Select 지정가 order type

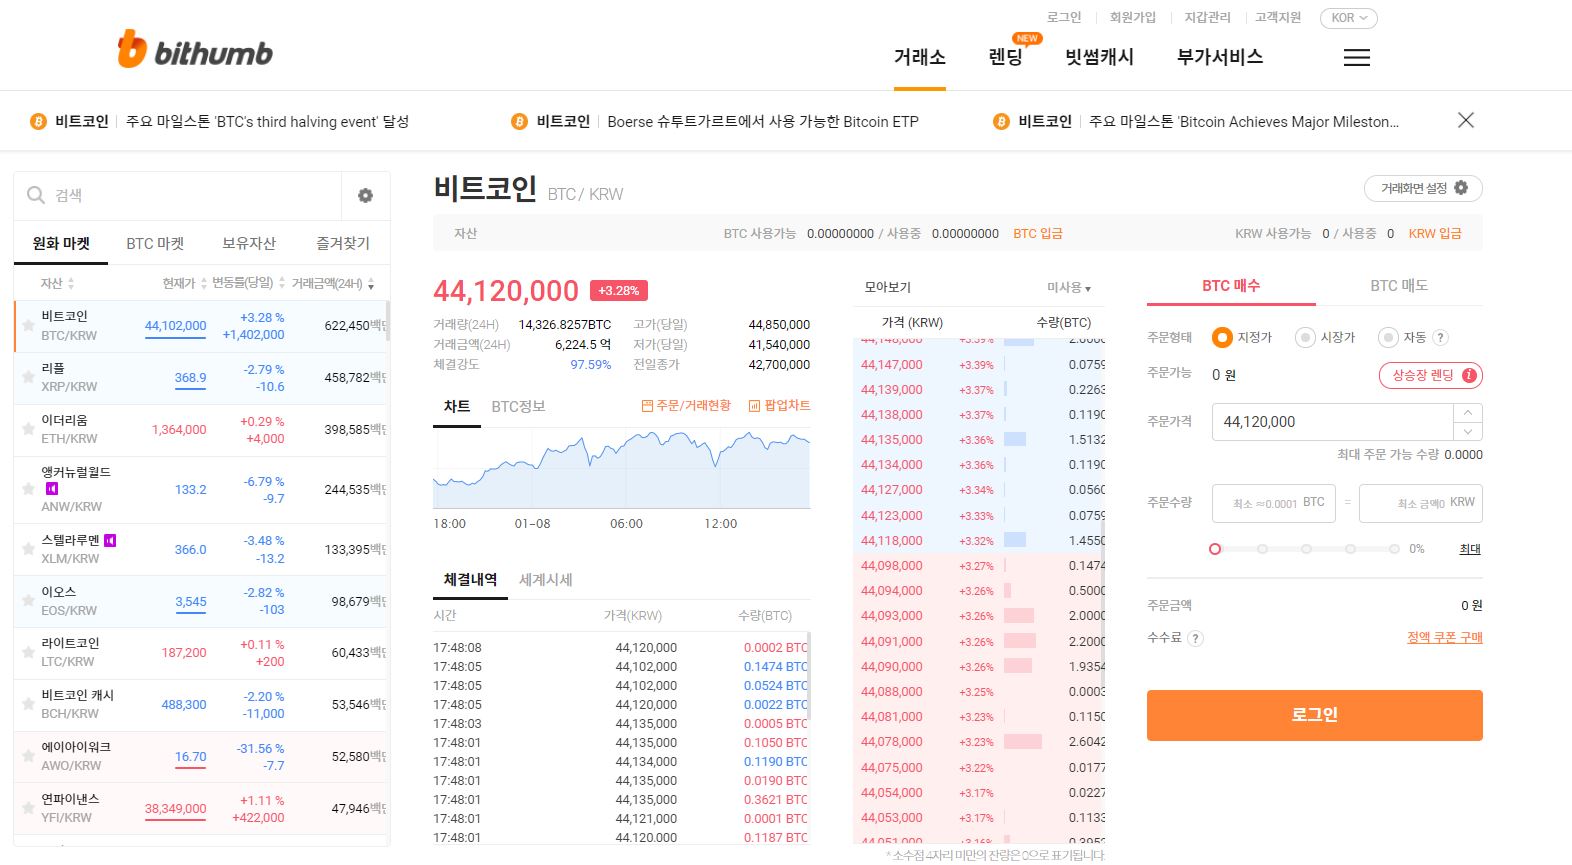pyautogui.click(x=1221, y=338)
